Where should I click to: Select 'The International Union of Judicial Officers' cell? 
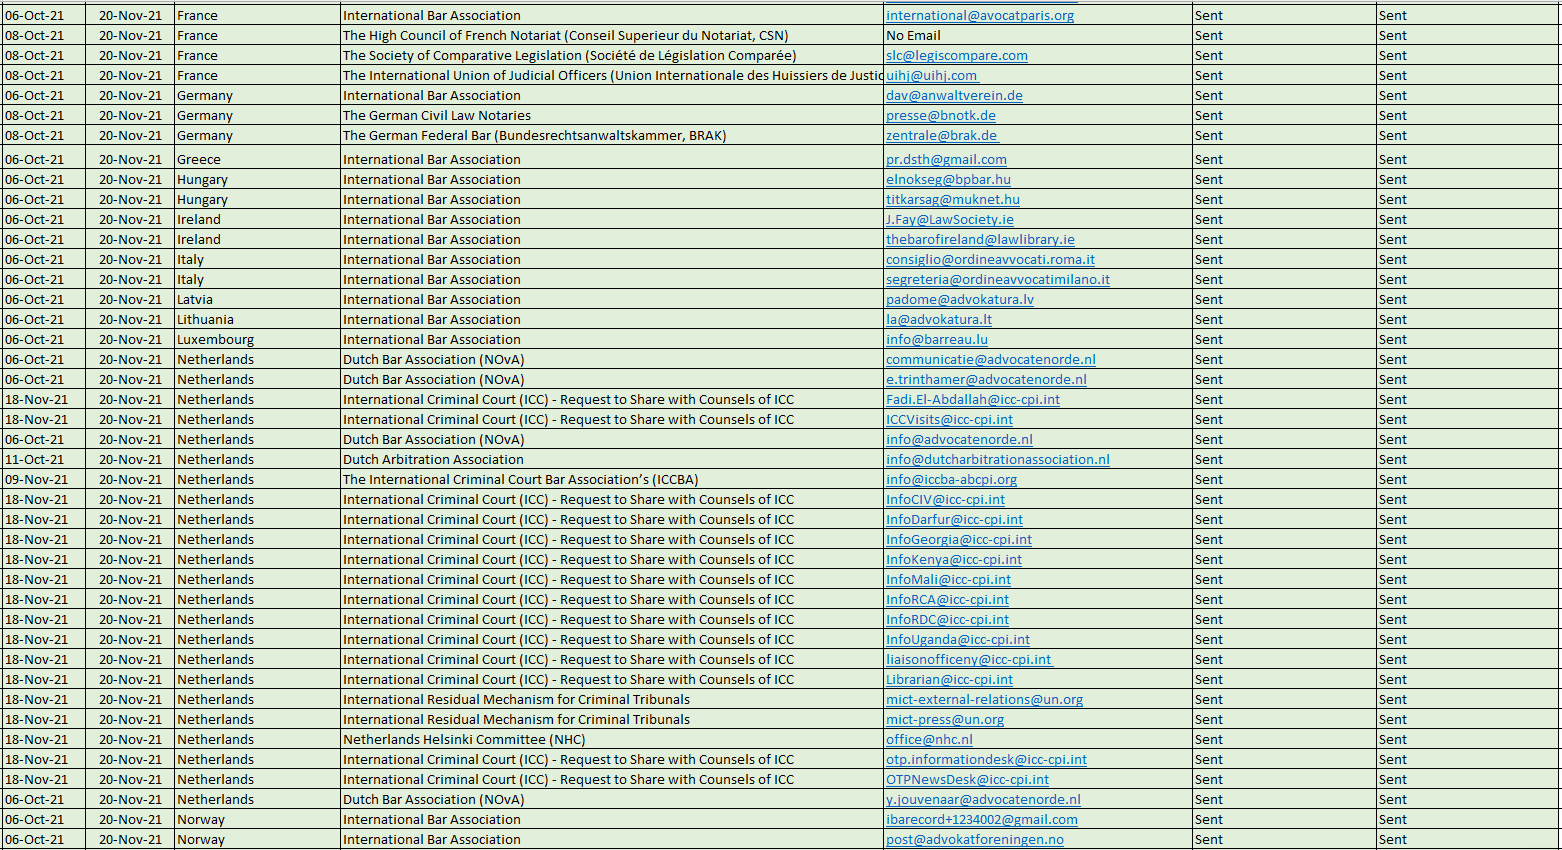[x=612, y=76]
